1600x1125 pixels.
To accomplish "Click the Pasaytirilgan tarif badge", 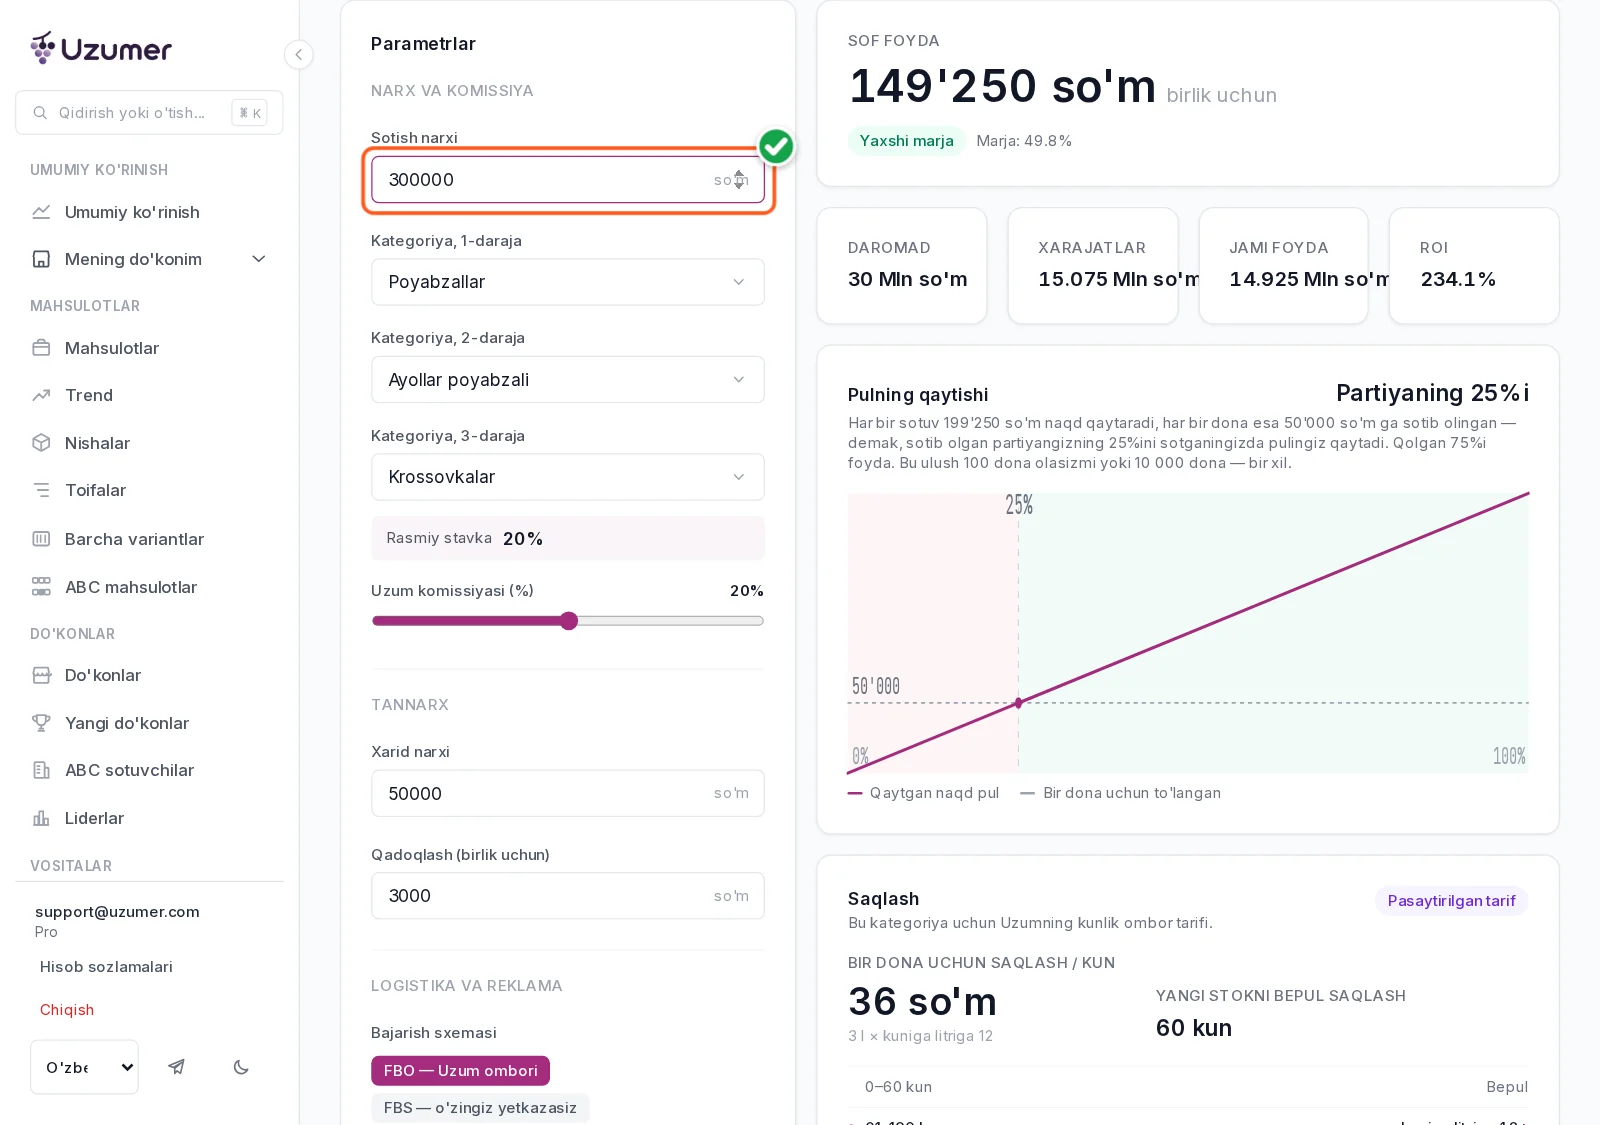I will [1451, 901].
